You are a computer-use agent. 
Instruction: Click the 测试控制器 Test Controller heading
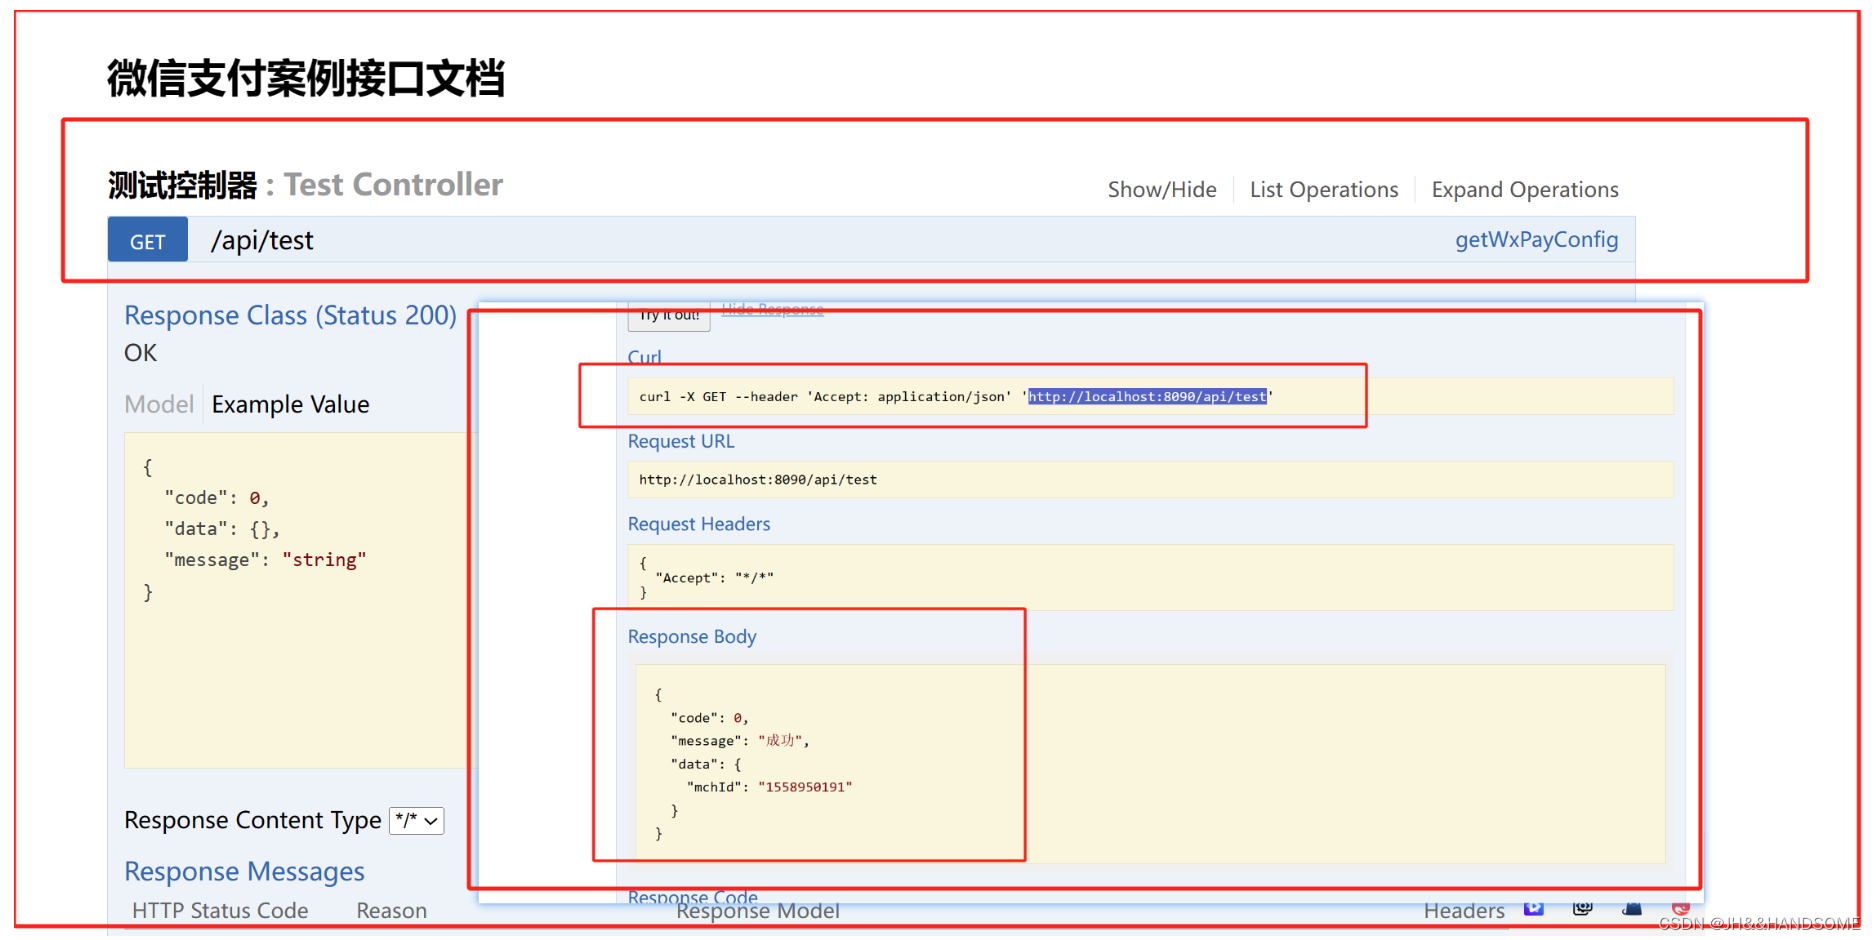coord(305,185)
